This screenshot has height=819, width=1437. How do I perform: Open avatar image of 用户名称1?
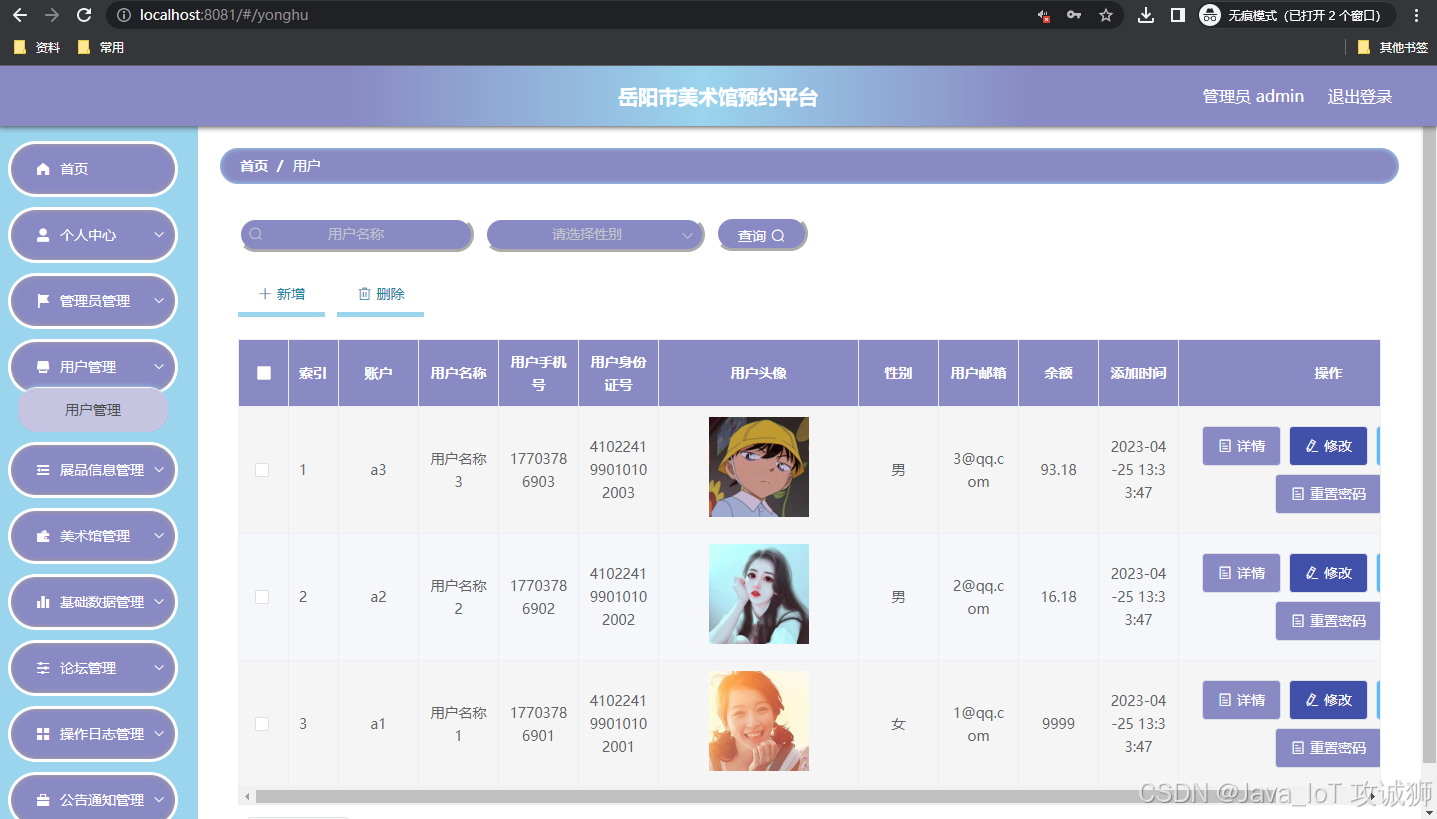point(759,721)
